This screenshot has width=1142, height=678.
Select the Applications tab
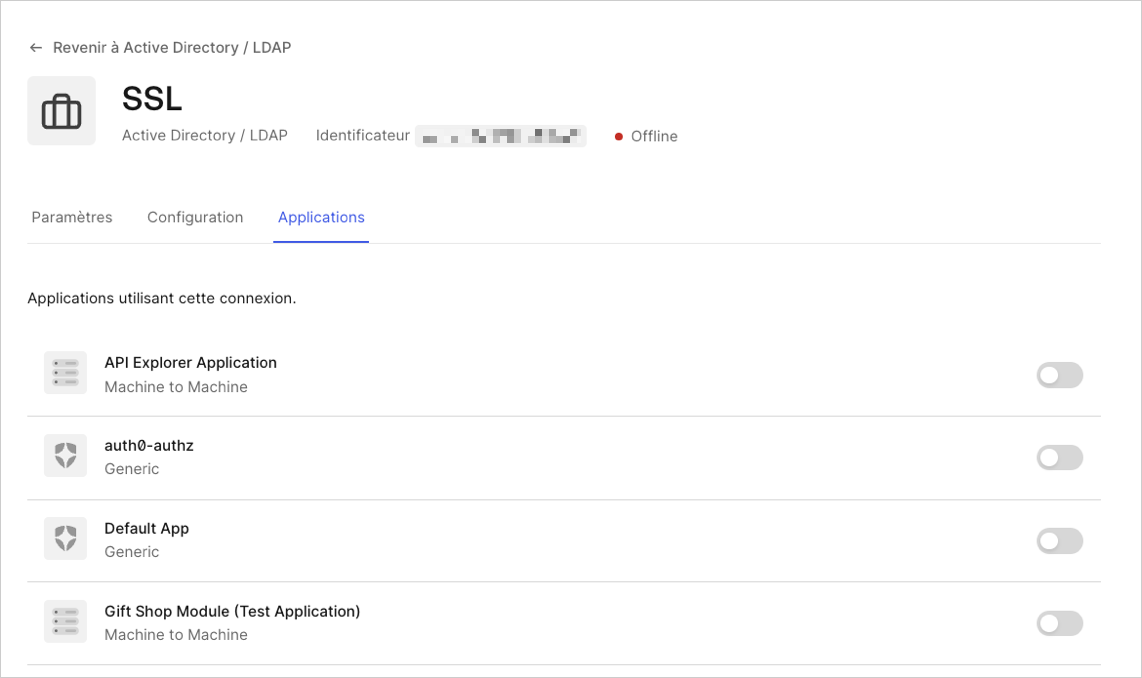(x=321, y=217)
